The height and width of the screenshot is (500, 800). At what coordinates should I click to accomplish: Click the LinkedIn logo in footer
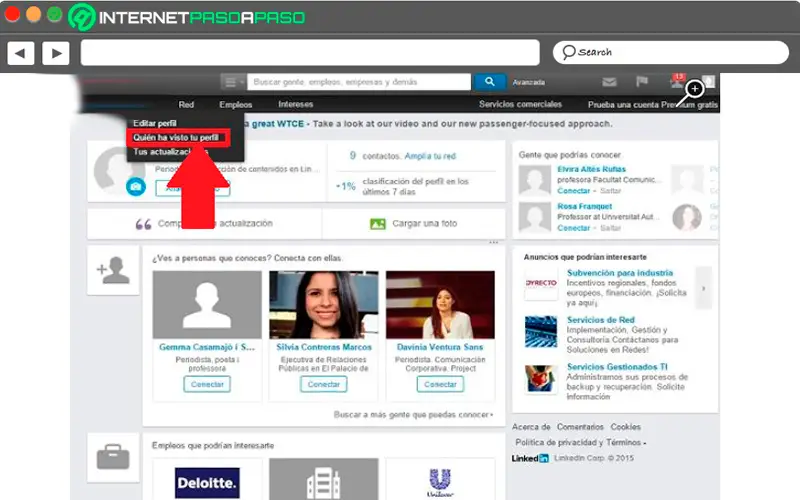pyautogui.click(x=530, y=458)
